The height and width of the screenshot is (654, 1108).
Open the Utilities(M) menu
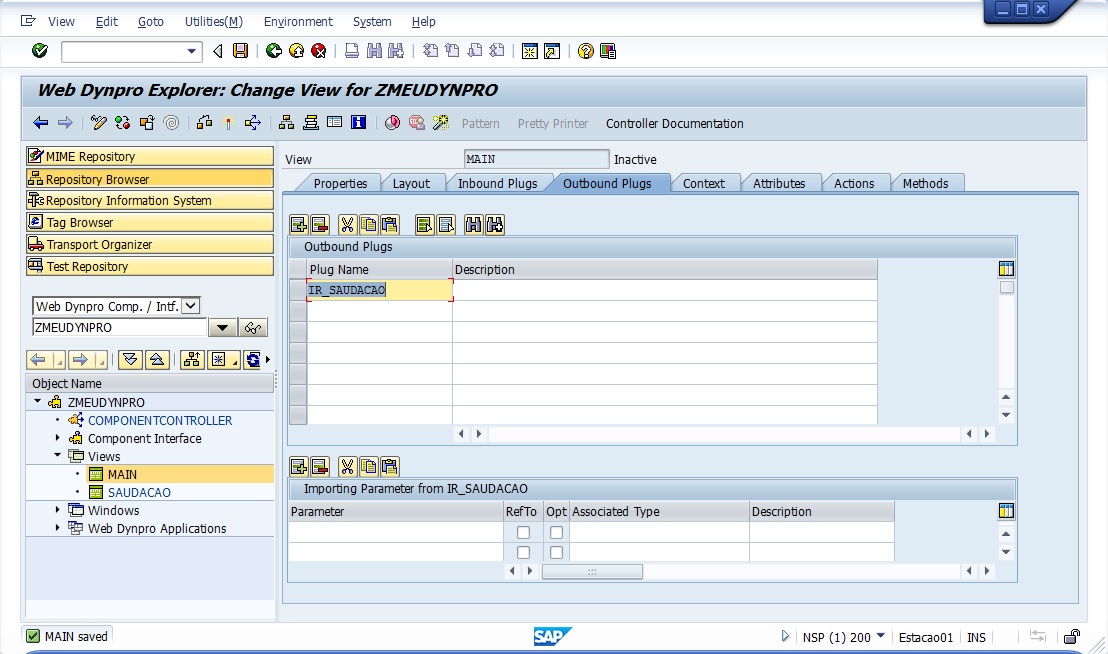coord(213,21)
